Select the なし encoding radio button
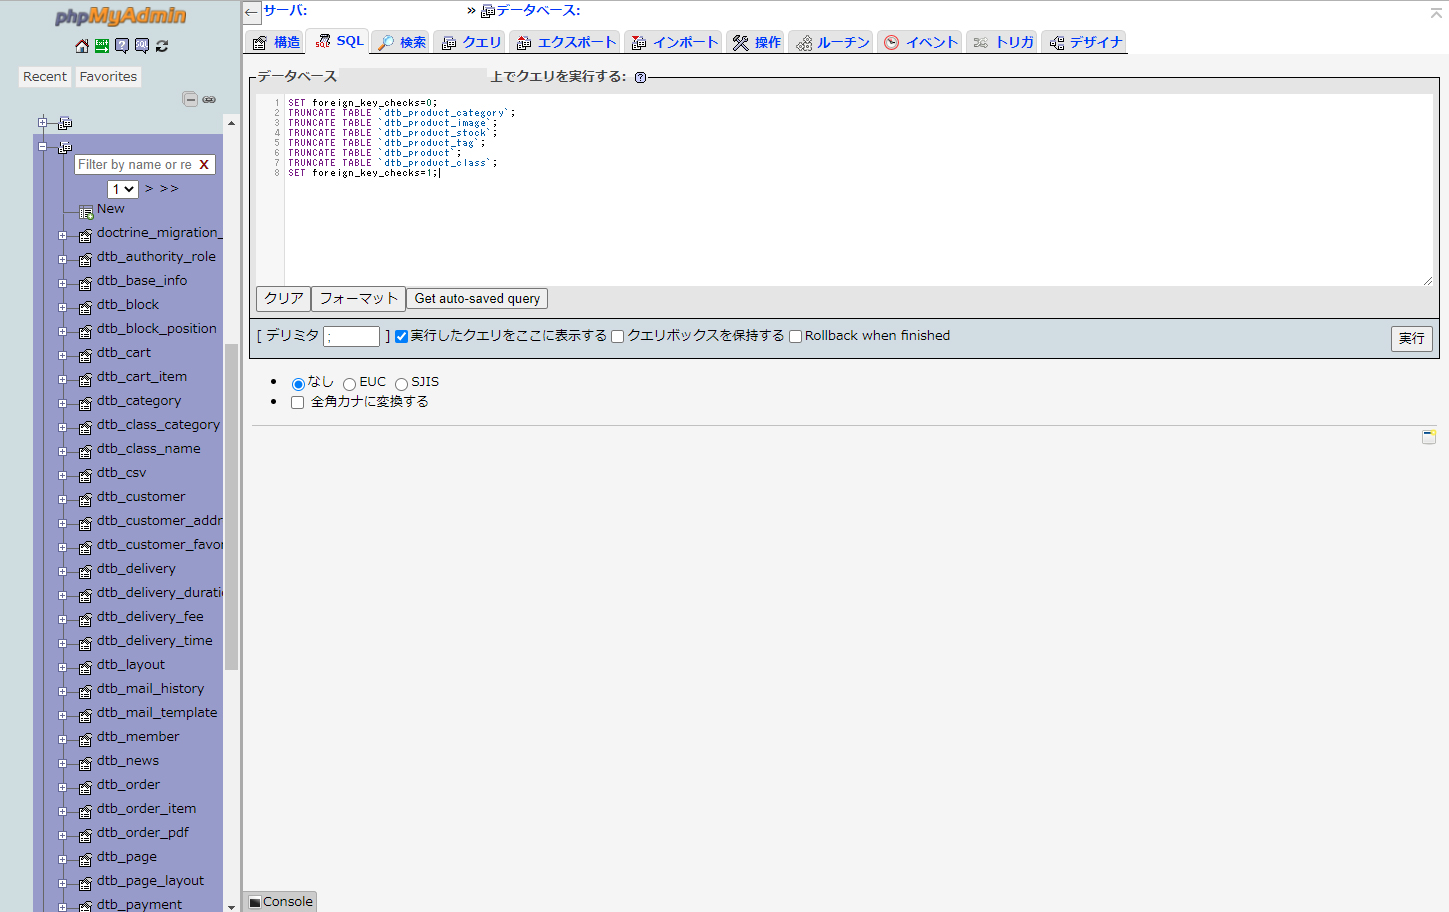 coord(298,384)
